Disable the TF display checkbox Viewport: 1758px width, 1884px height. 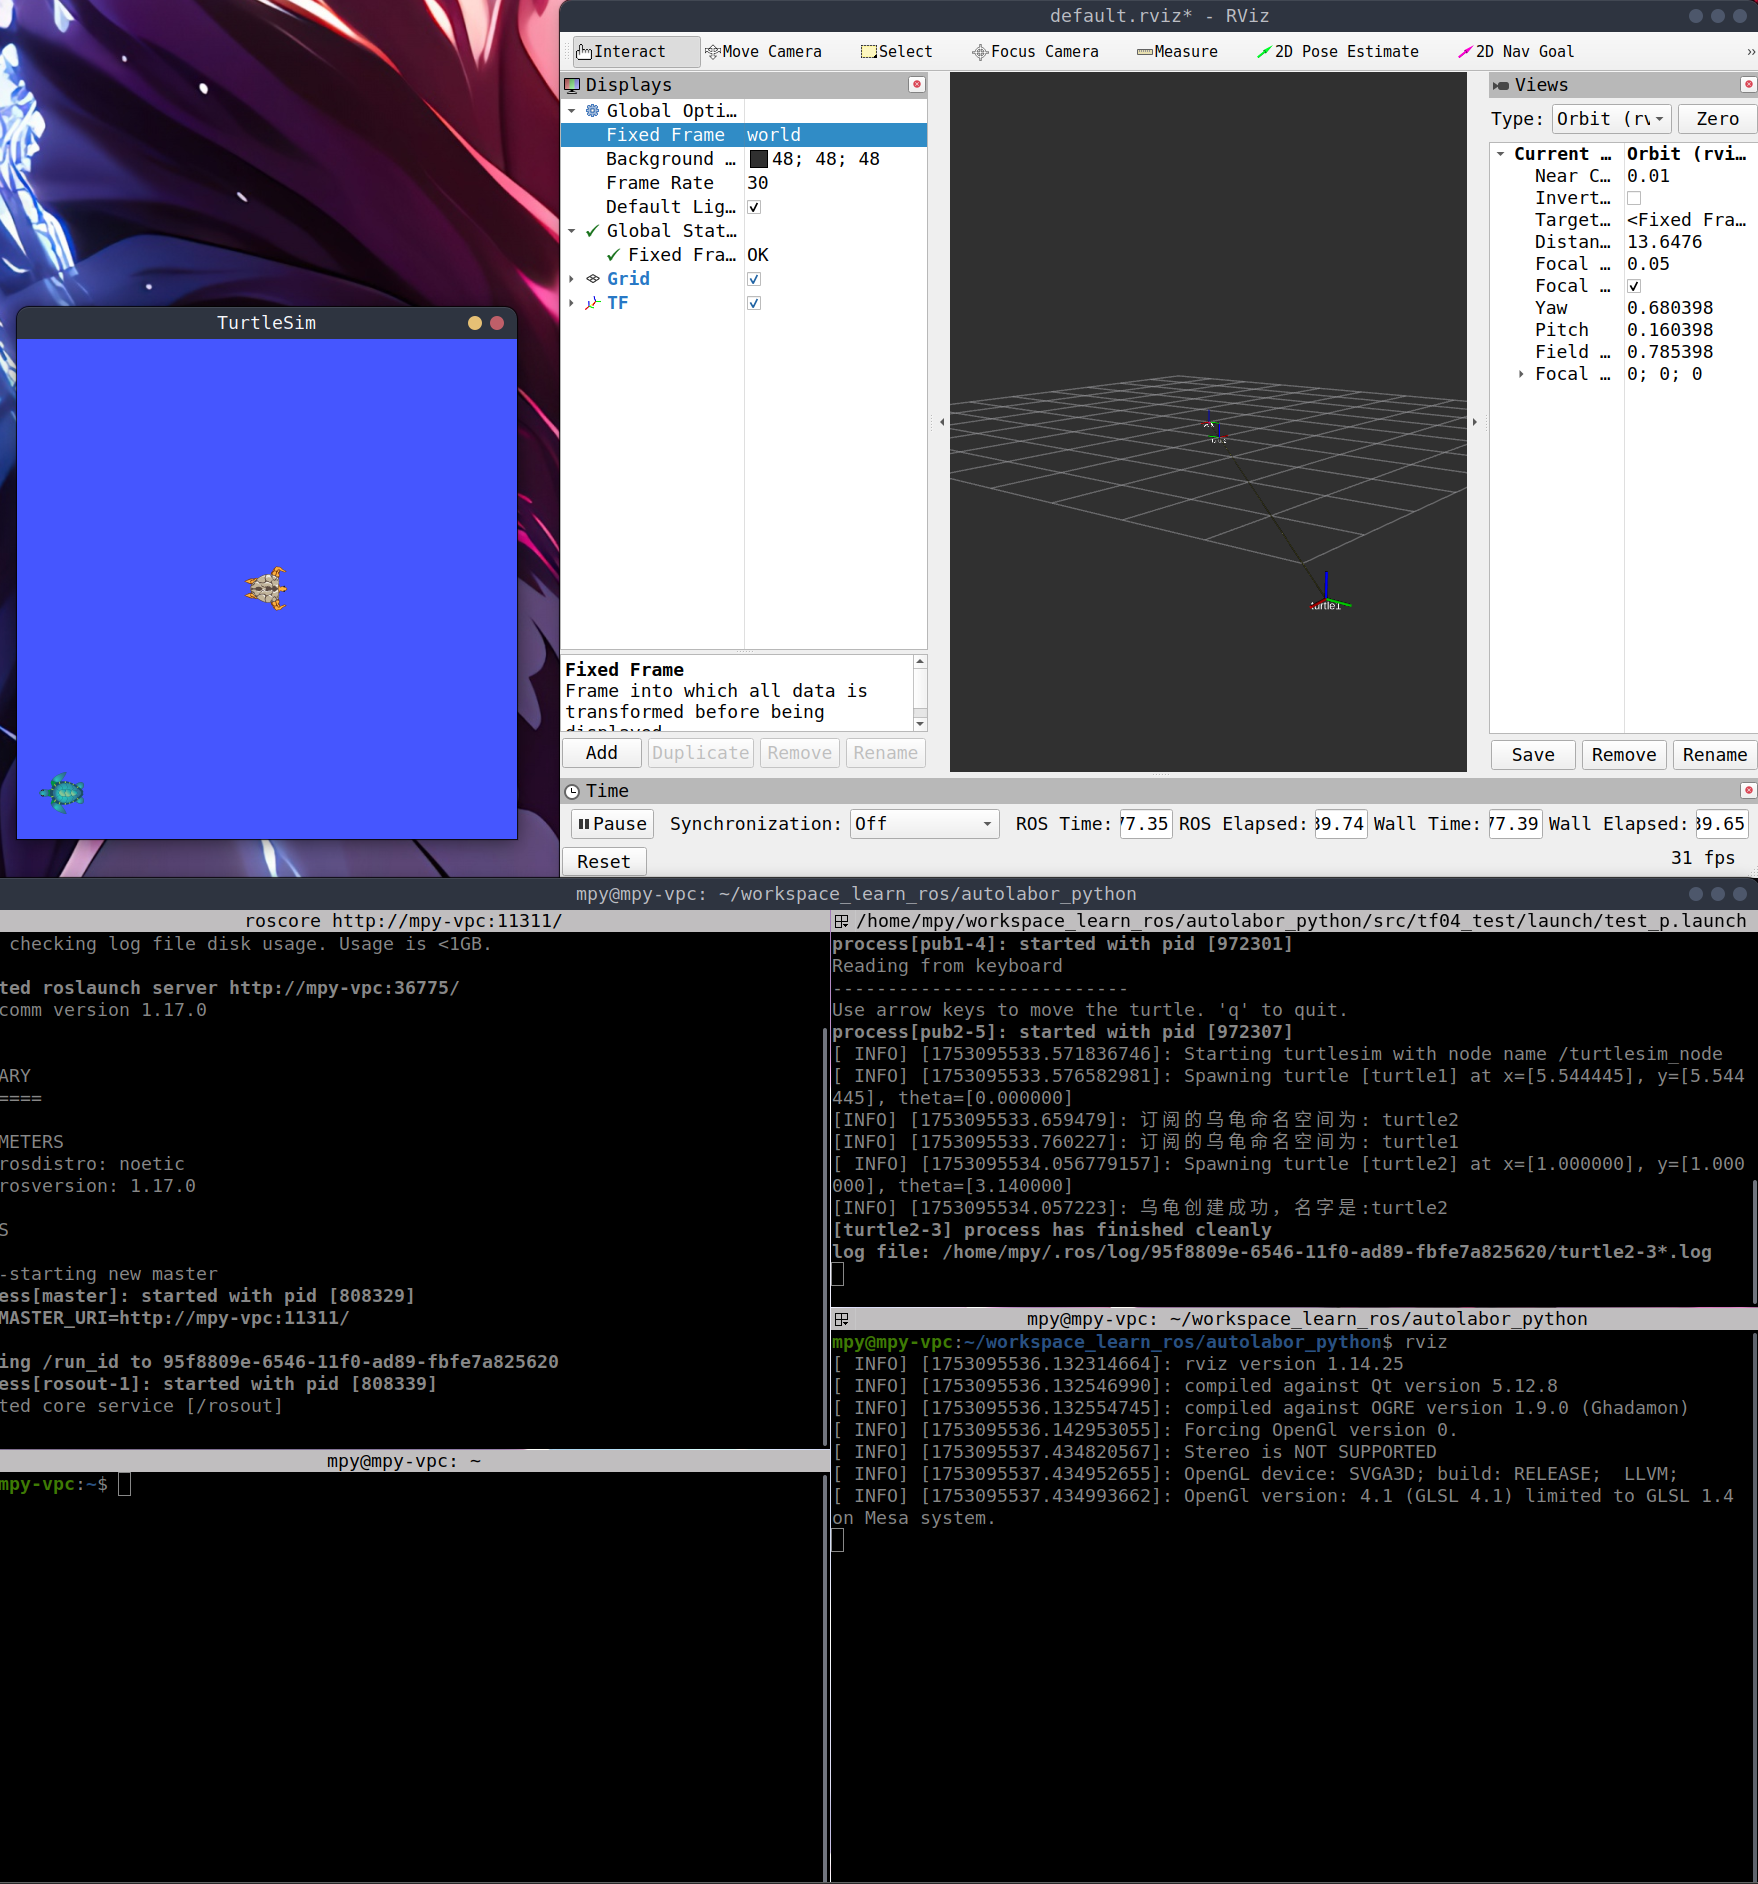(x=754, y=303)
